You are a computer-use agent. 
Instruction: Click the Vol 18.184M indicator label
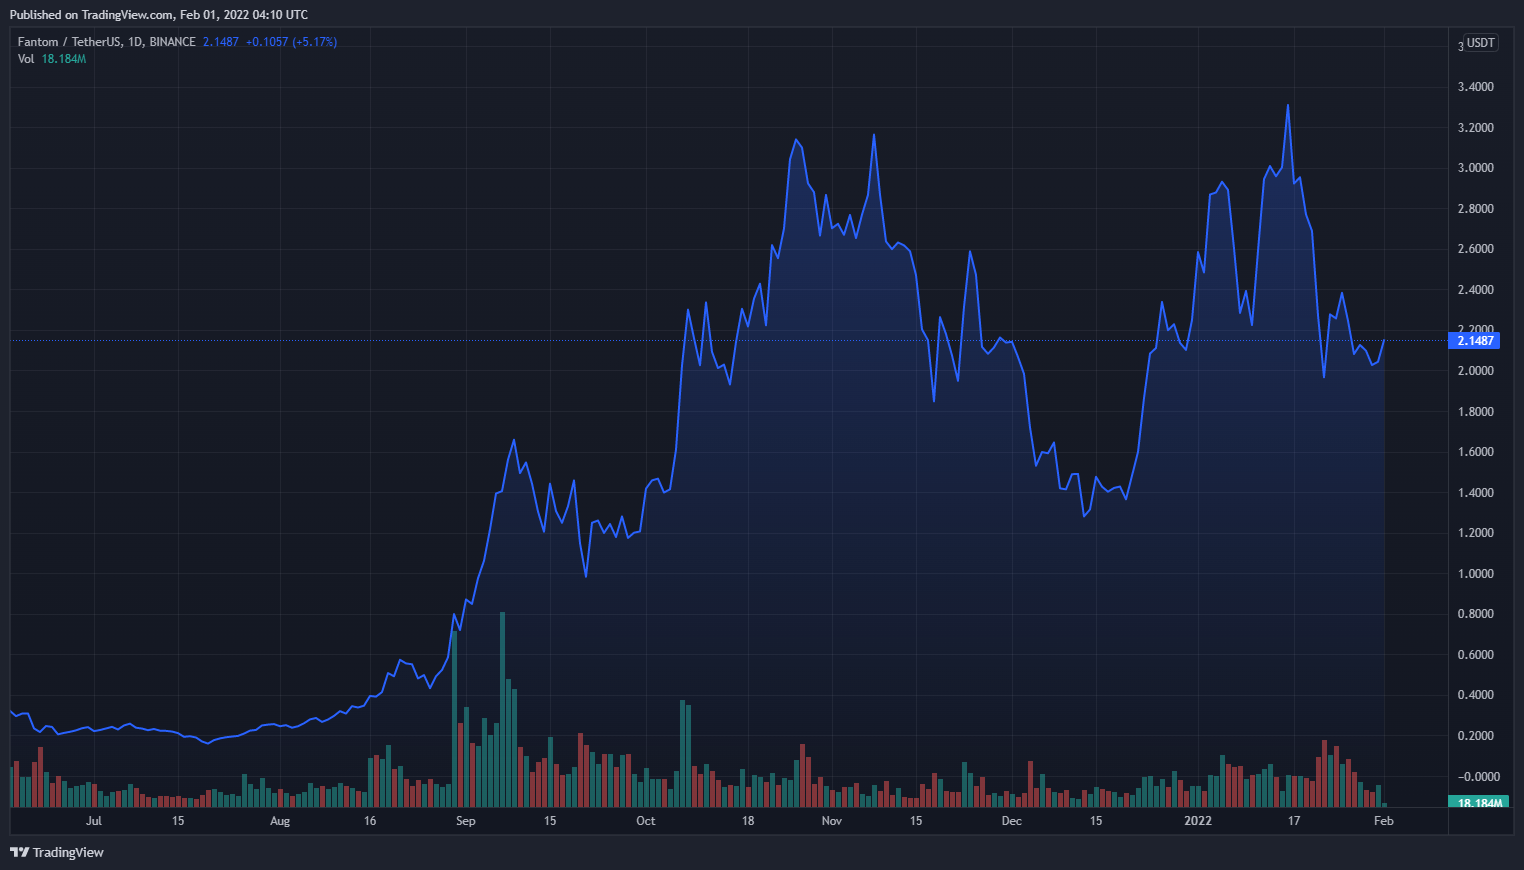click(x=52, y=59)
